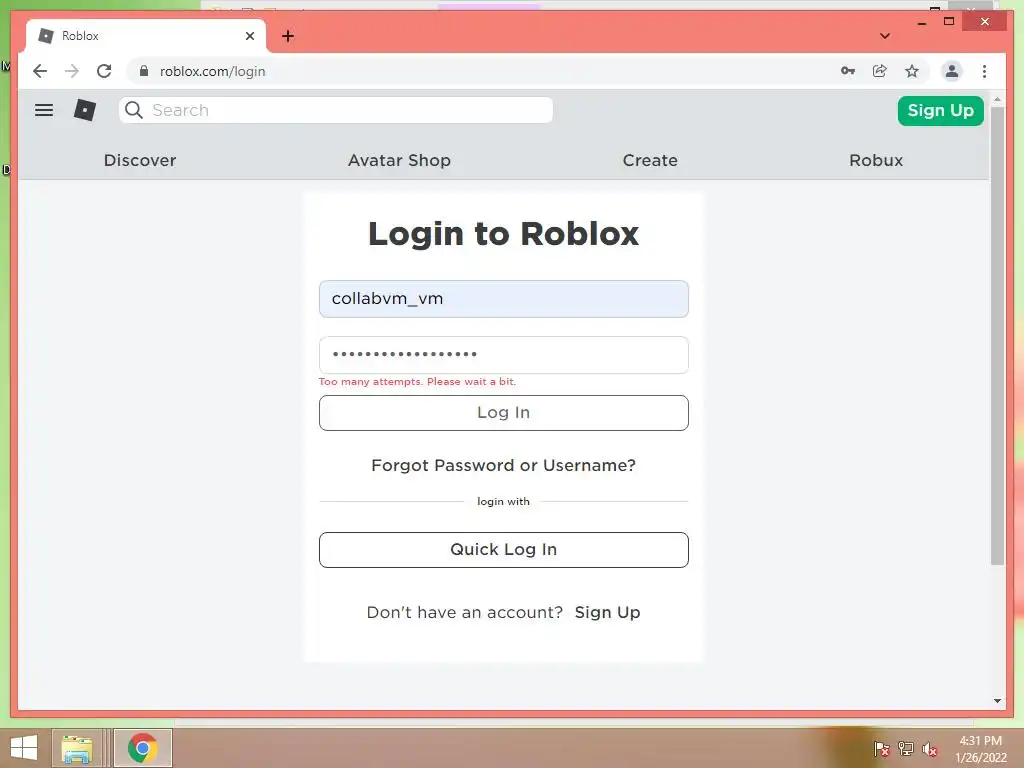Click the 'Too many attempts' error text

tap(417, 381)
